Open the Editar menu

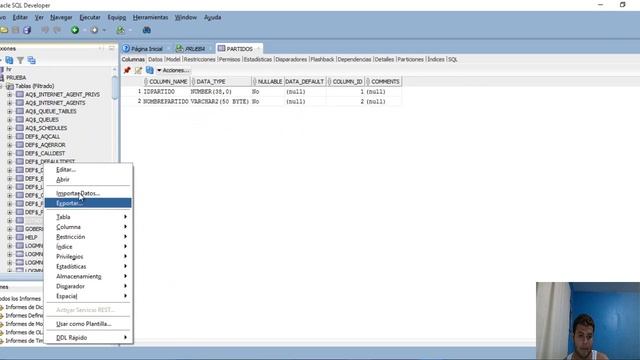pyautogui.click(x=20, y=17)
